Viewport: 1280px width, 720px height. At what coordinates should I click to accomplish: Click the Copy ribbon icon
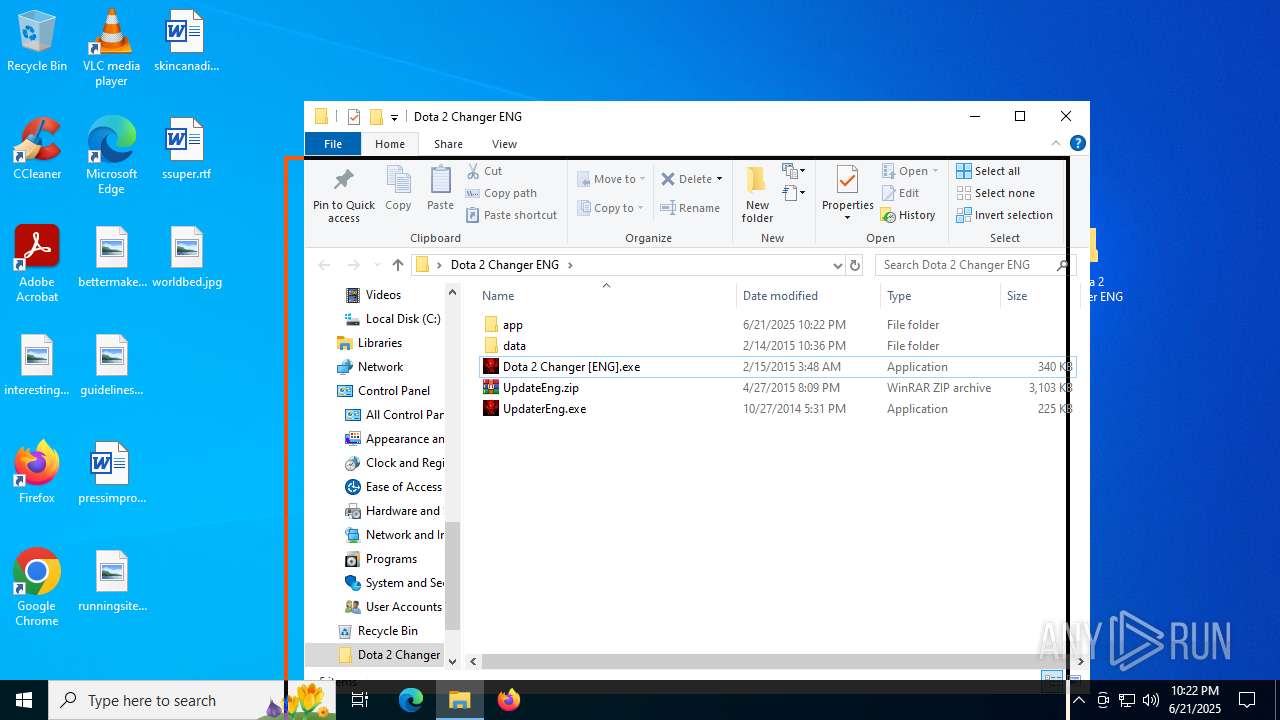click(398, 189)
